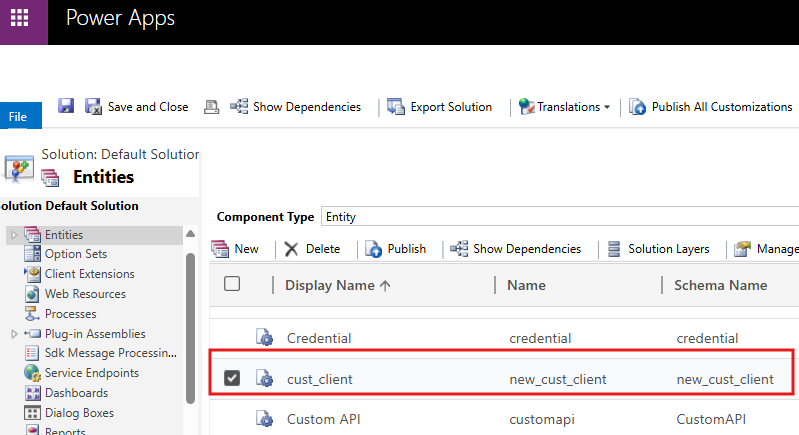Click top toolbar Show Dependencies icon

239,106
